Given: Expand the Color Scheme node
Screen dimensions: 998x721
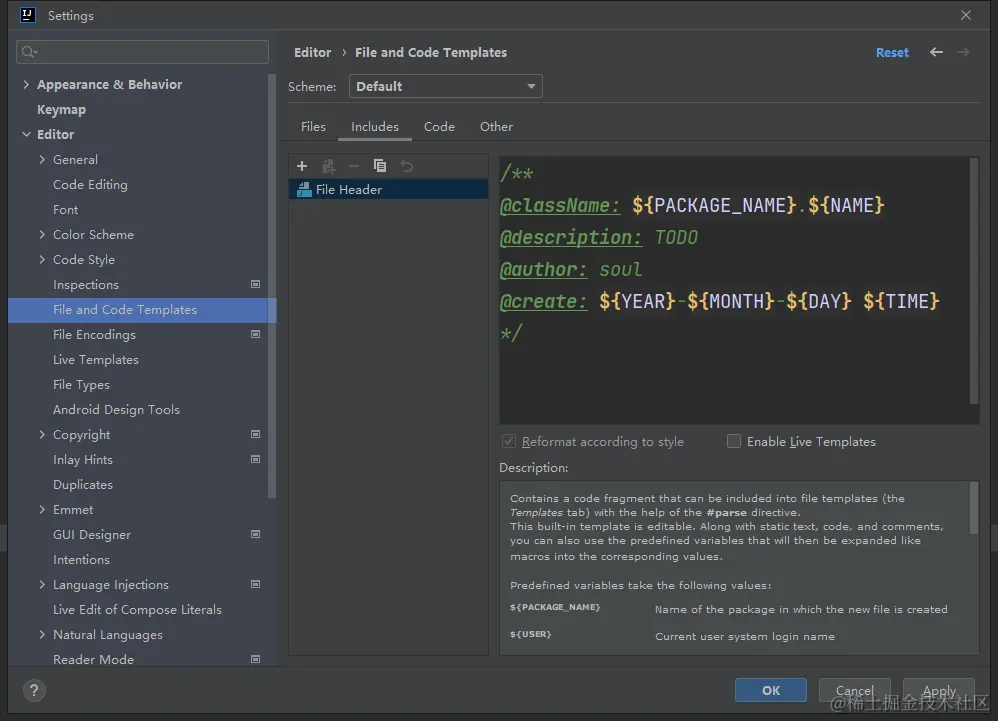Looking at the screenshot, I should pyautogui.click(x=42, y=235).
